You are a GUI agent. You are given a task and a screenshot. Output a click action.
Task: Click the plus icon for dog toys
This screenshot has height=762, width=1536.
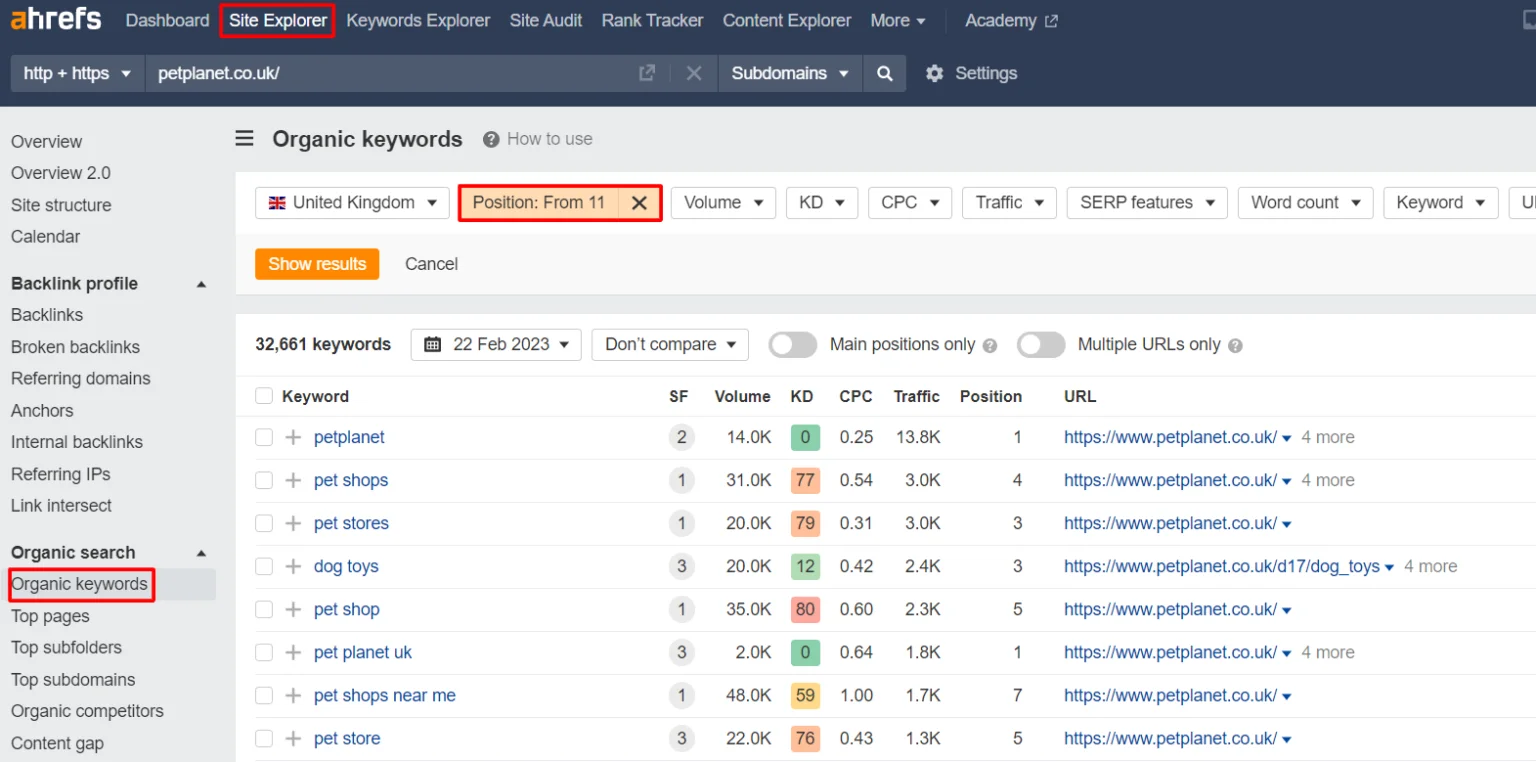[x=293, y=566]
